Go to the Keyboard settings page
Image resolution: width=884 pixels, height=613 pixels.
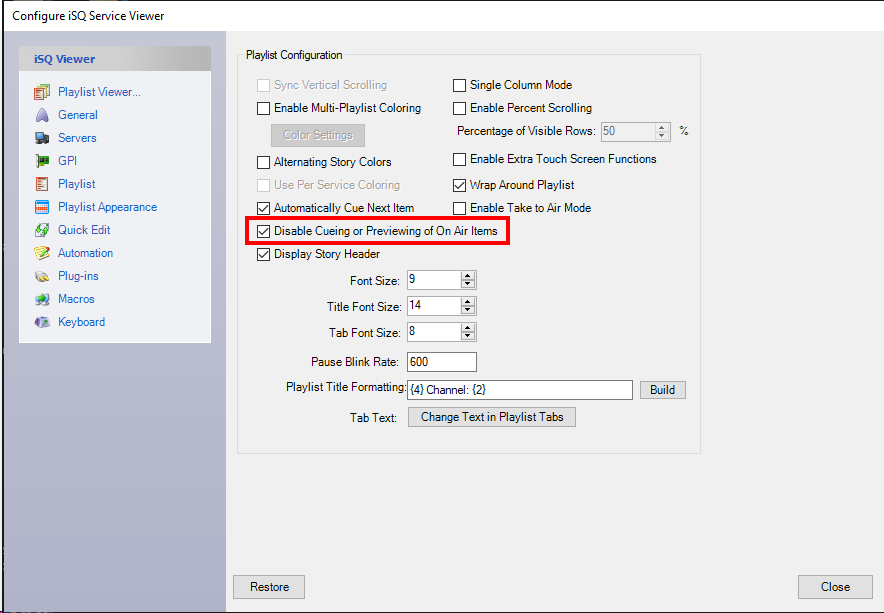coord(81,322)
